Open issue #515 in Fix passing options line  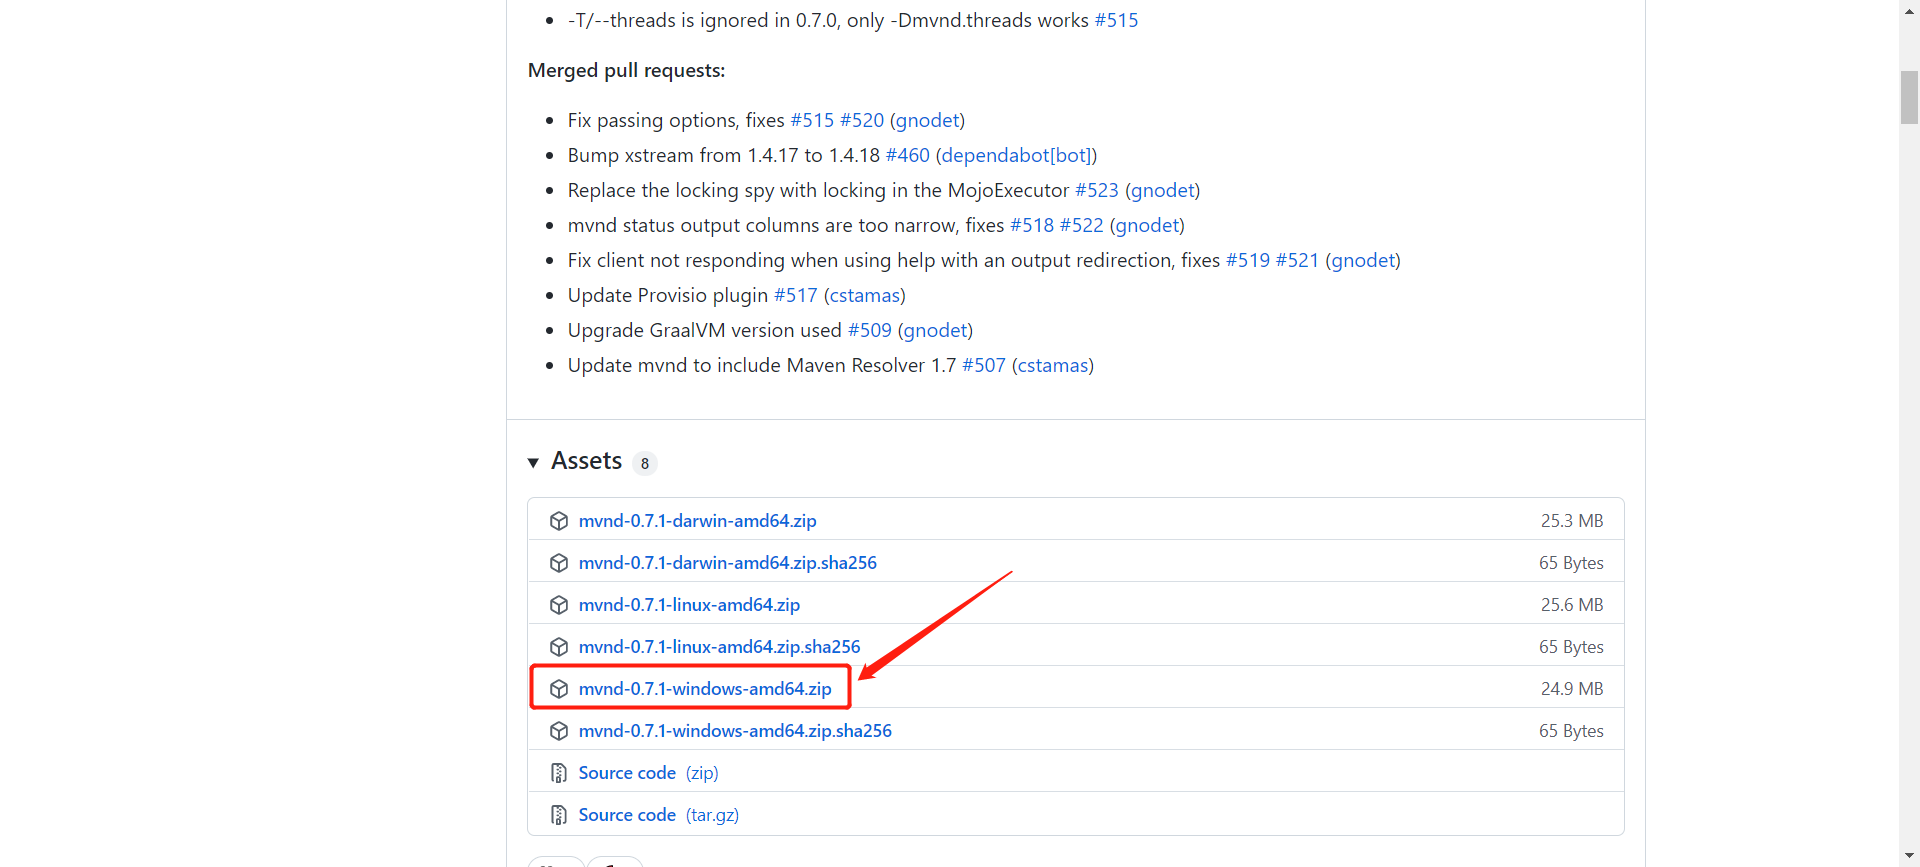812,120
